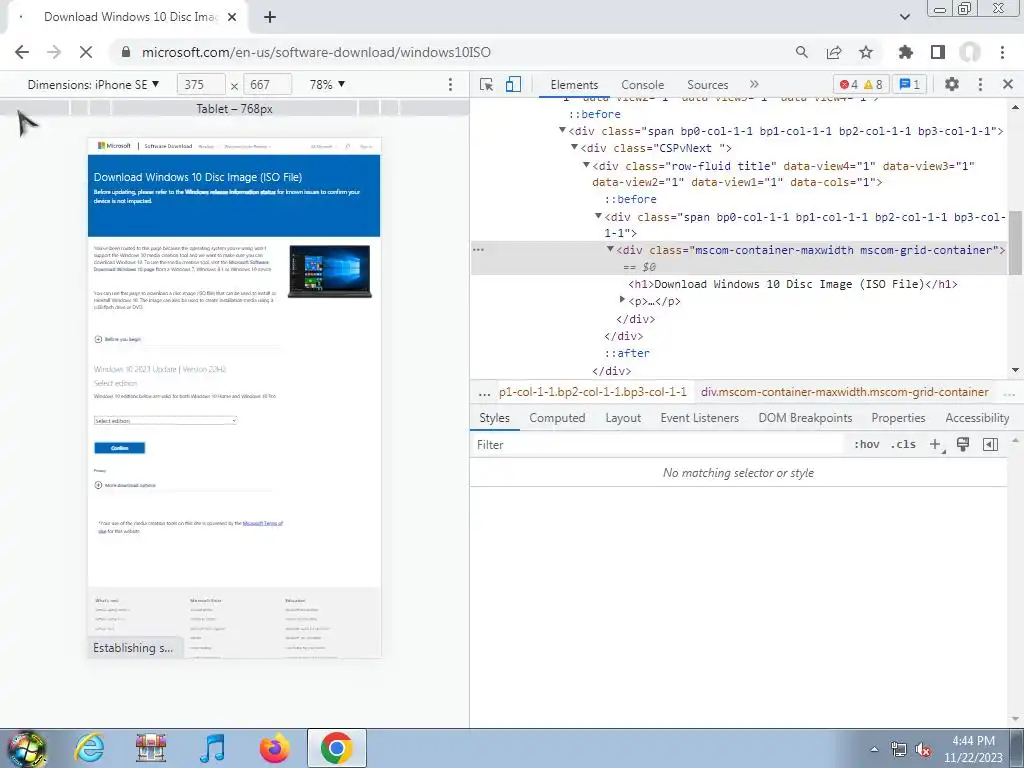Bookmark this page with the star icon
The image size is (1024, 768).
[866, 52]
